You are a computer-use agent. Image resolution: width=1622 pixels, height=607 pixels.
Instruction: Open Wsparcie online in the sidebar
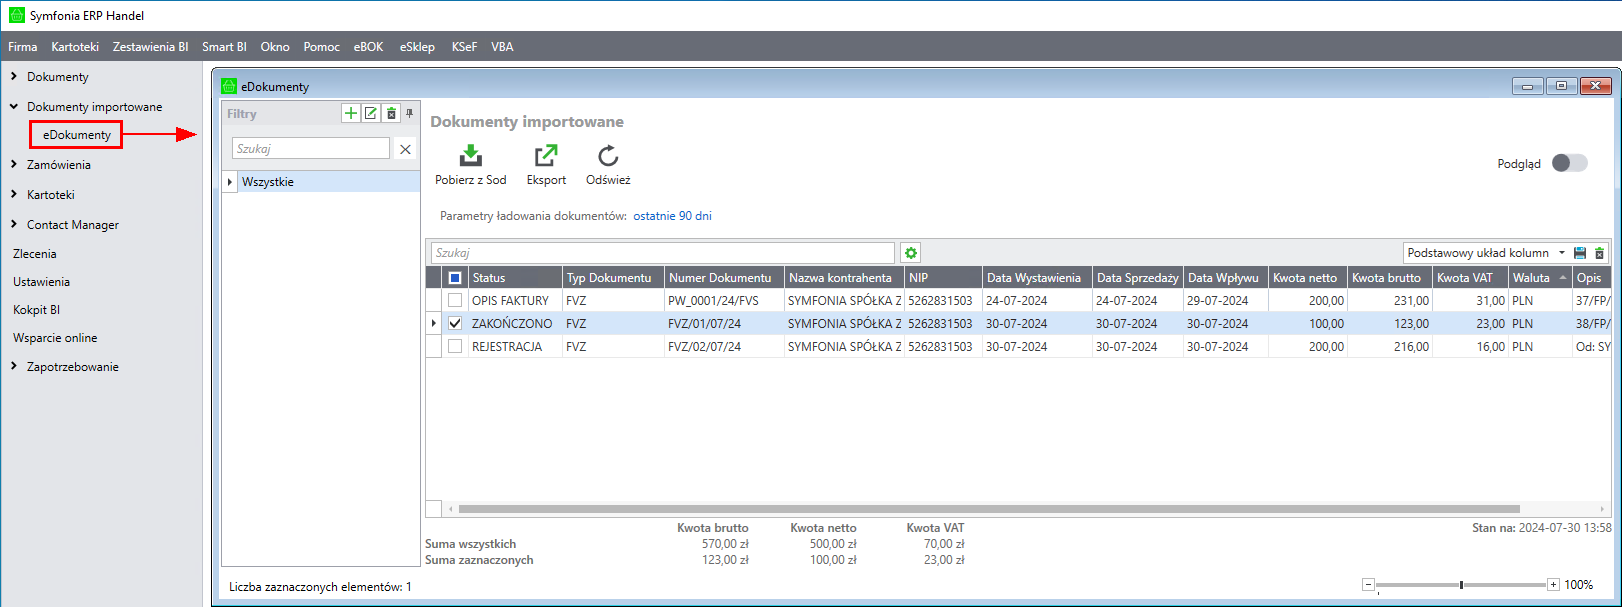tap(55, 338)
